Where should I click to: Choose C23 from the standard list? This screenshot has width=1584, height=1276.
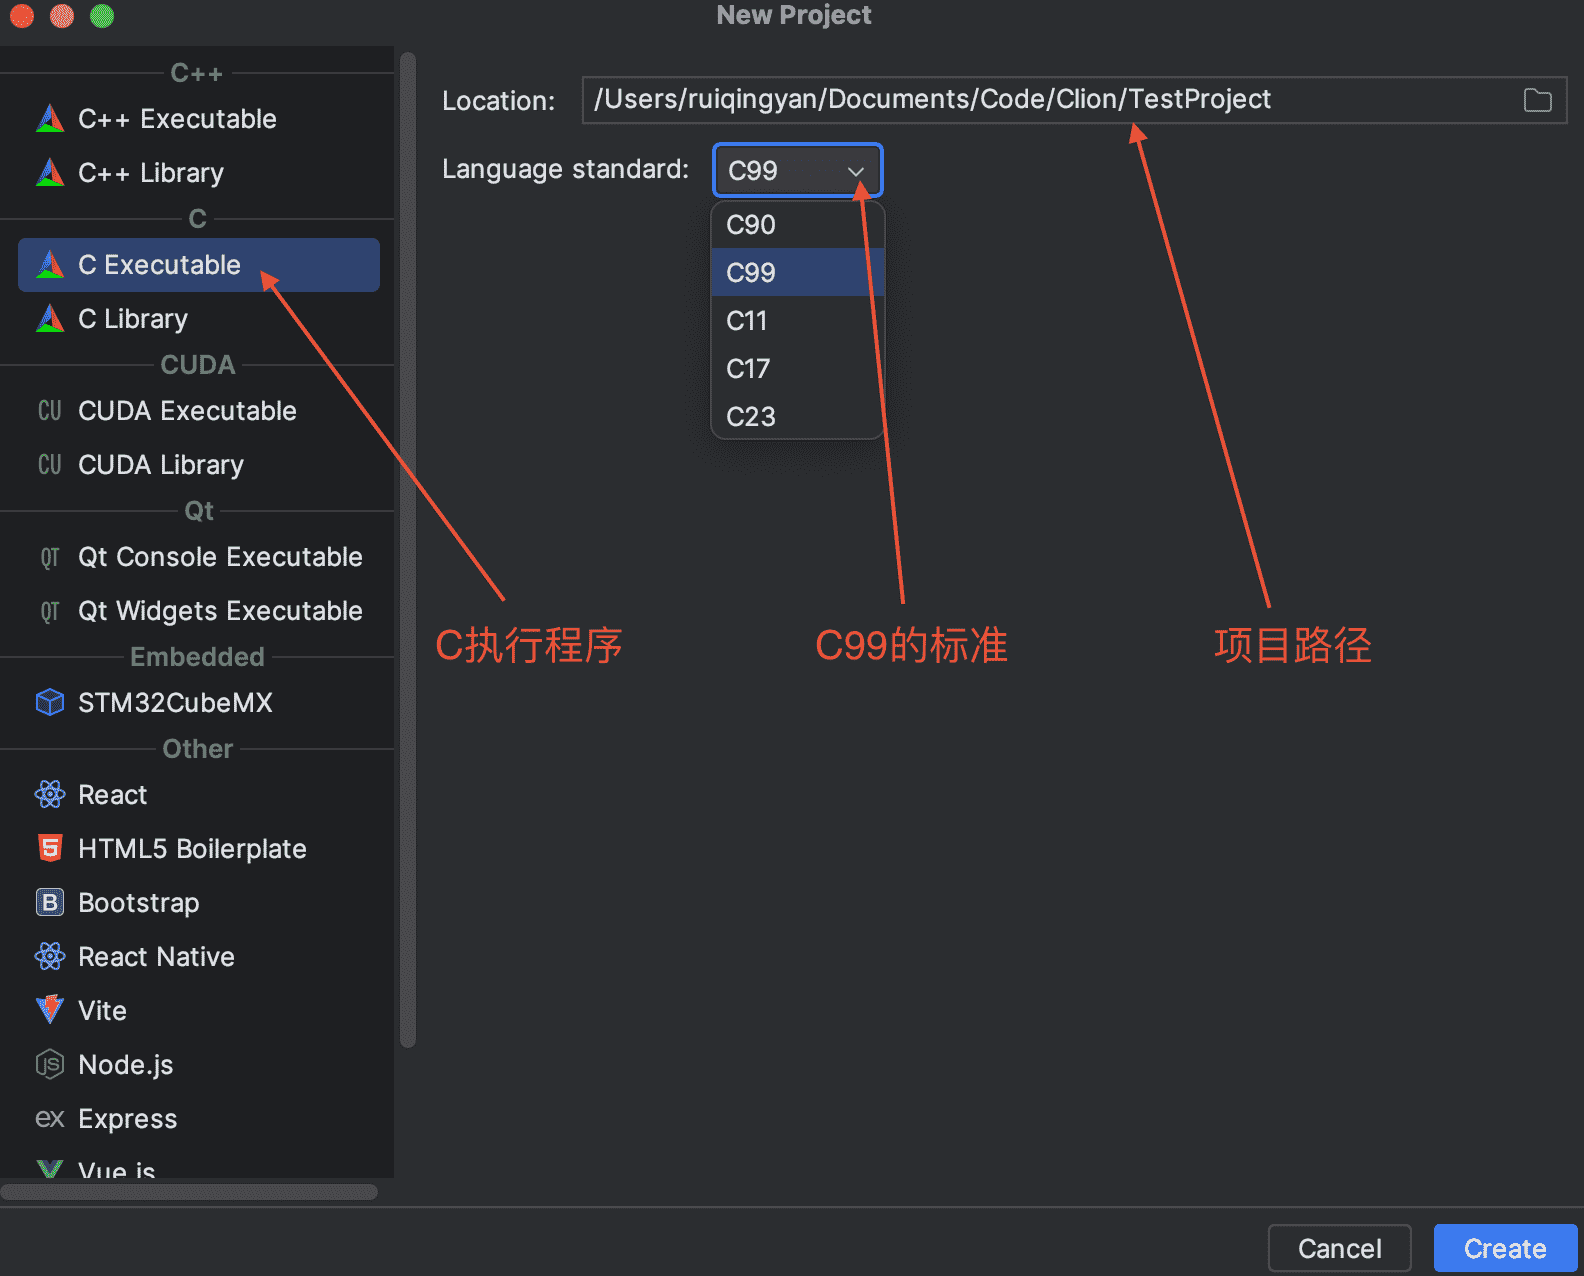click(797, 416)
